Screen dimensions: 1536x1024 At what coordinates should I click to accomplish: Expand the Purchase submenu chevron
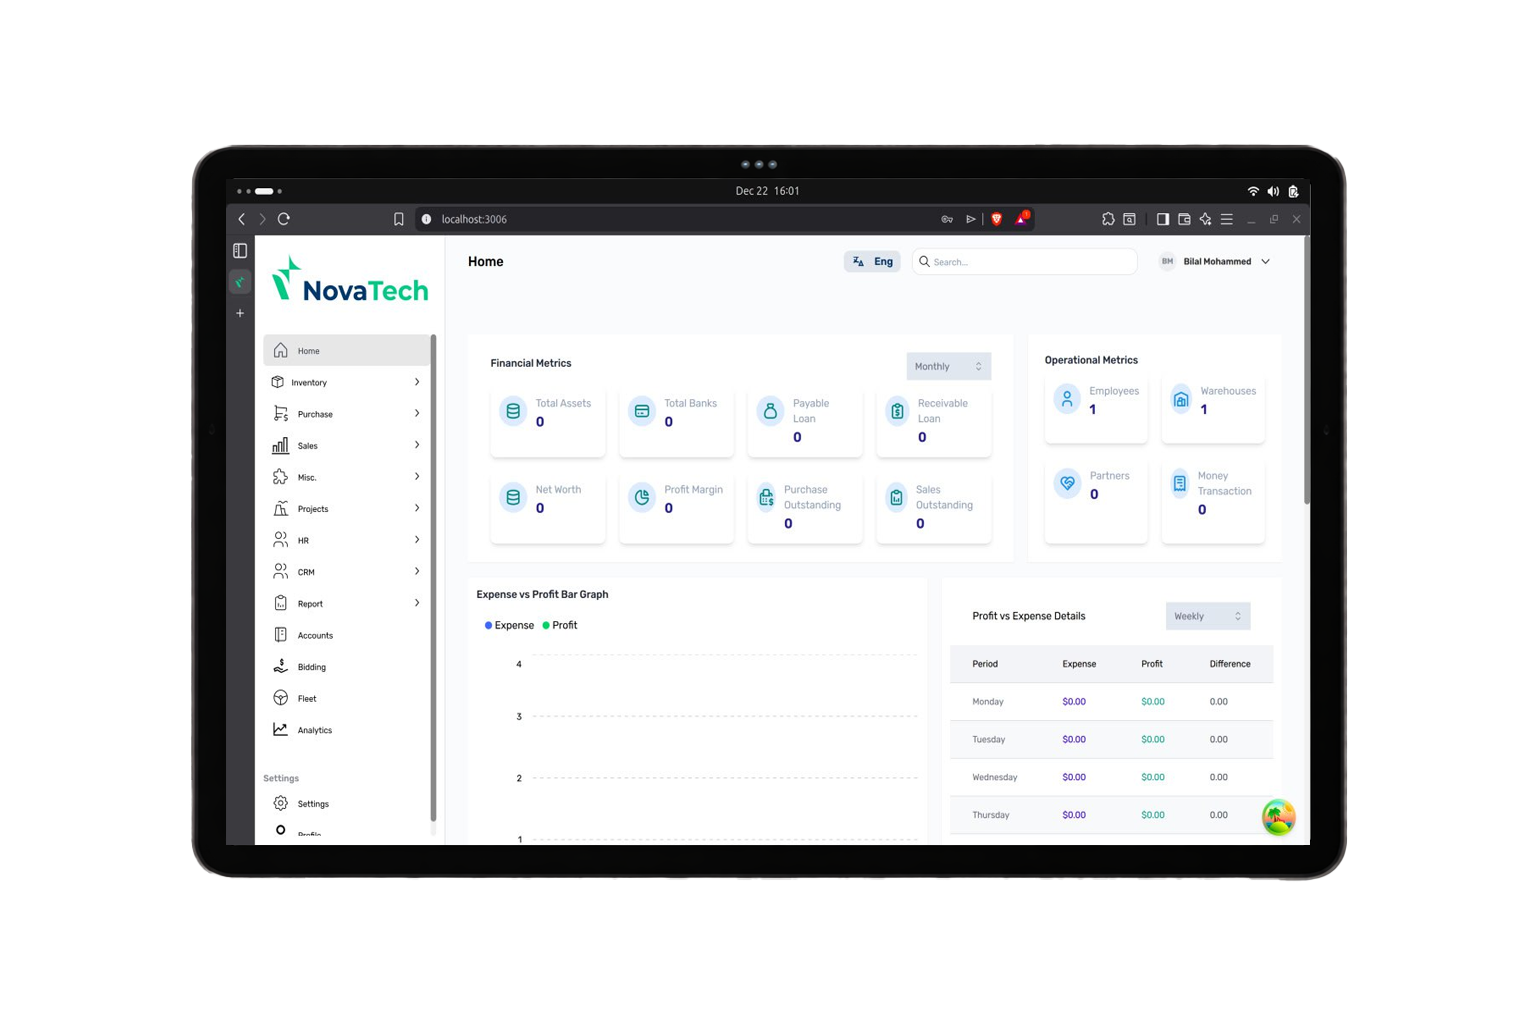point(417,413)
